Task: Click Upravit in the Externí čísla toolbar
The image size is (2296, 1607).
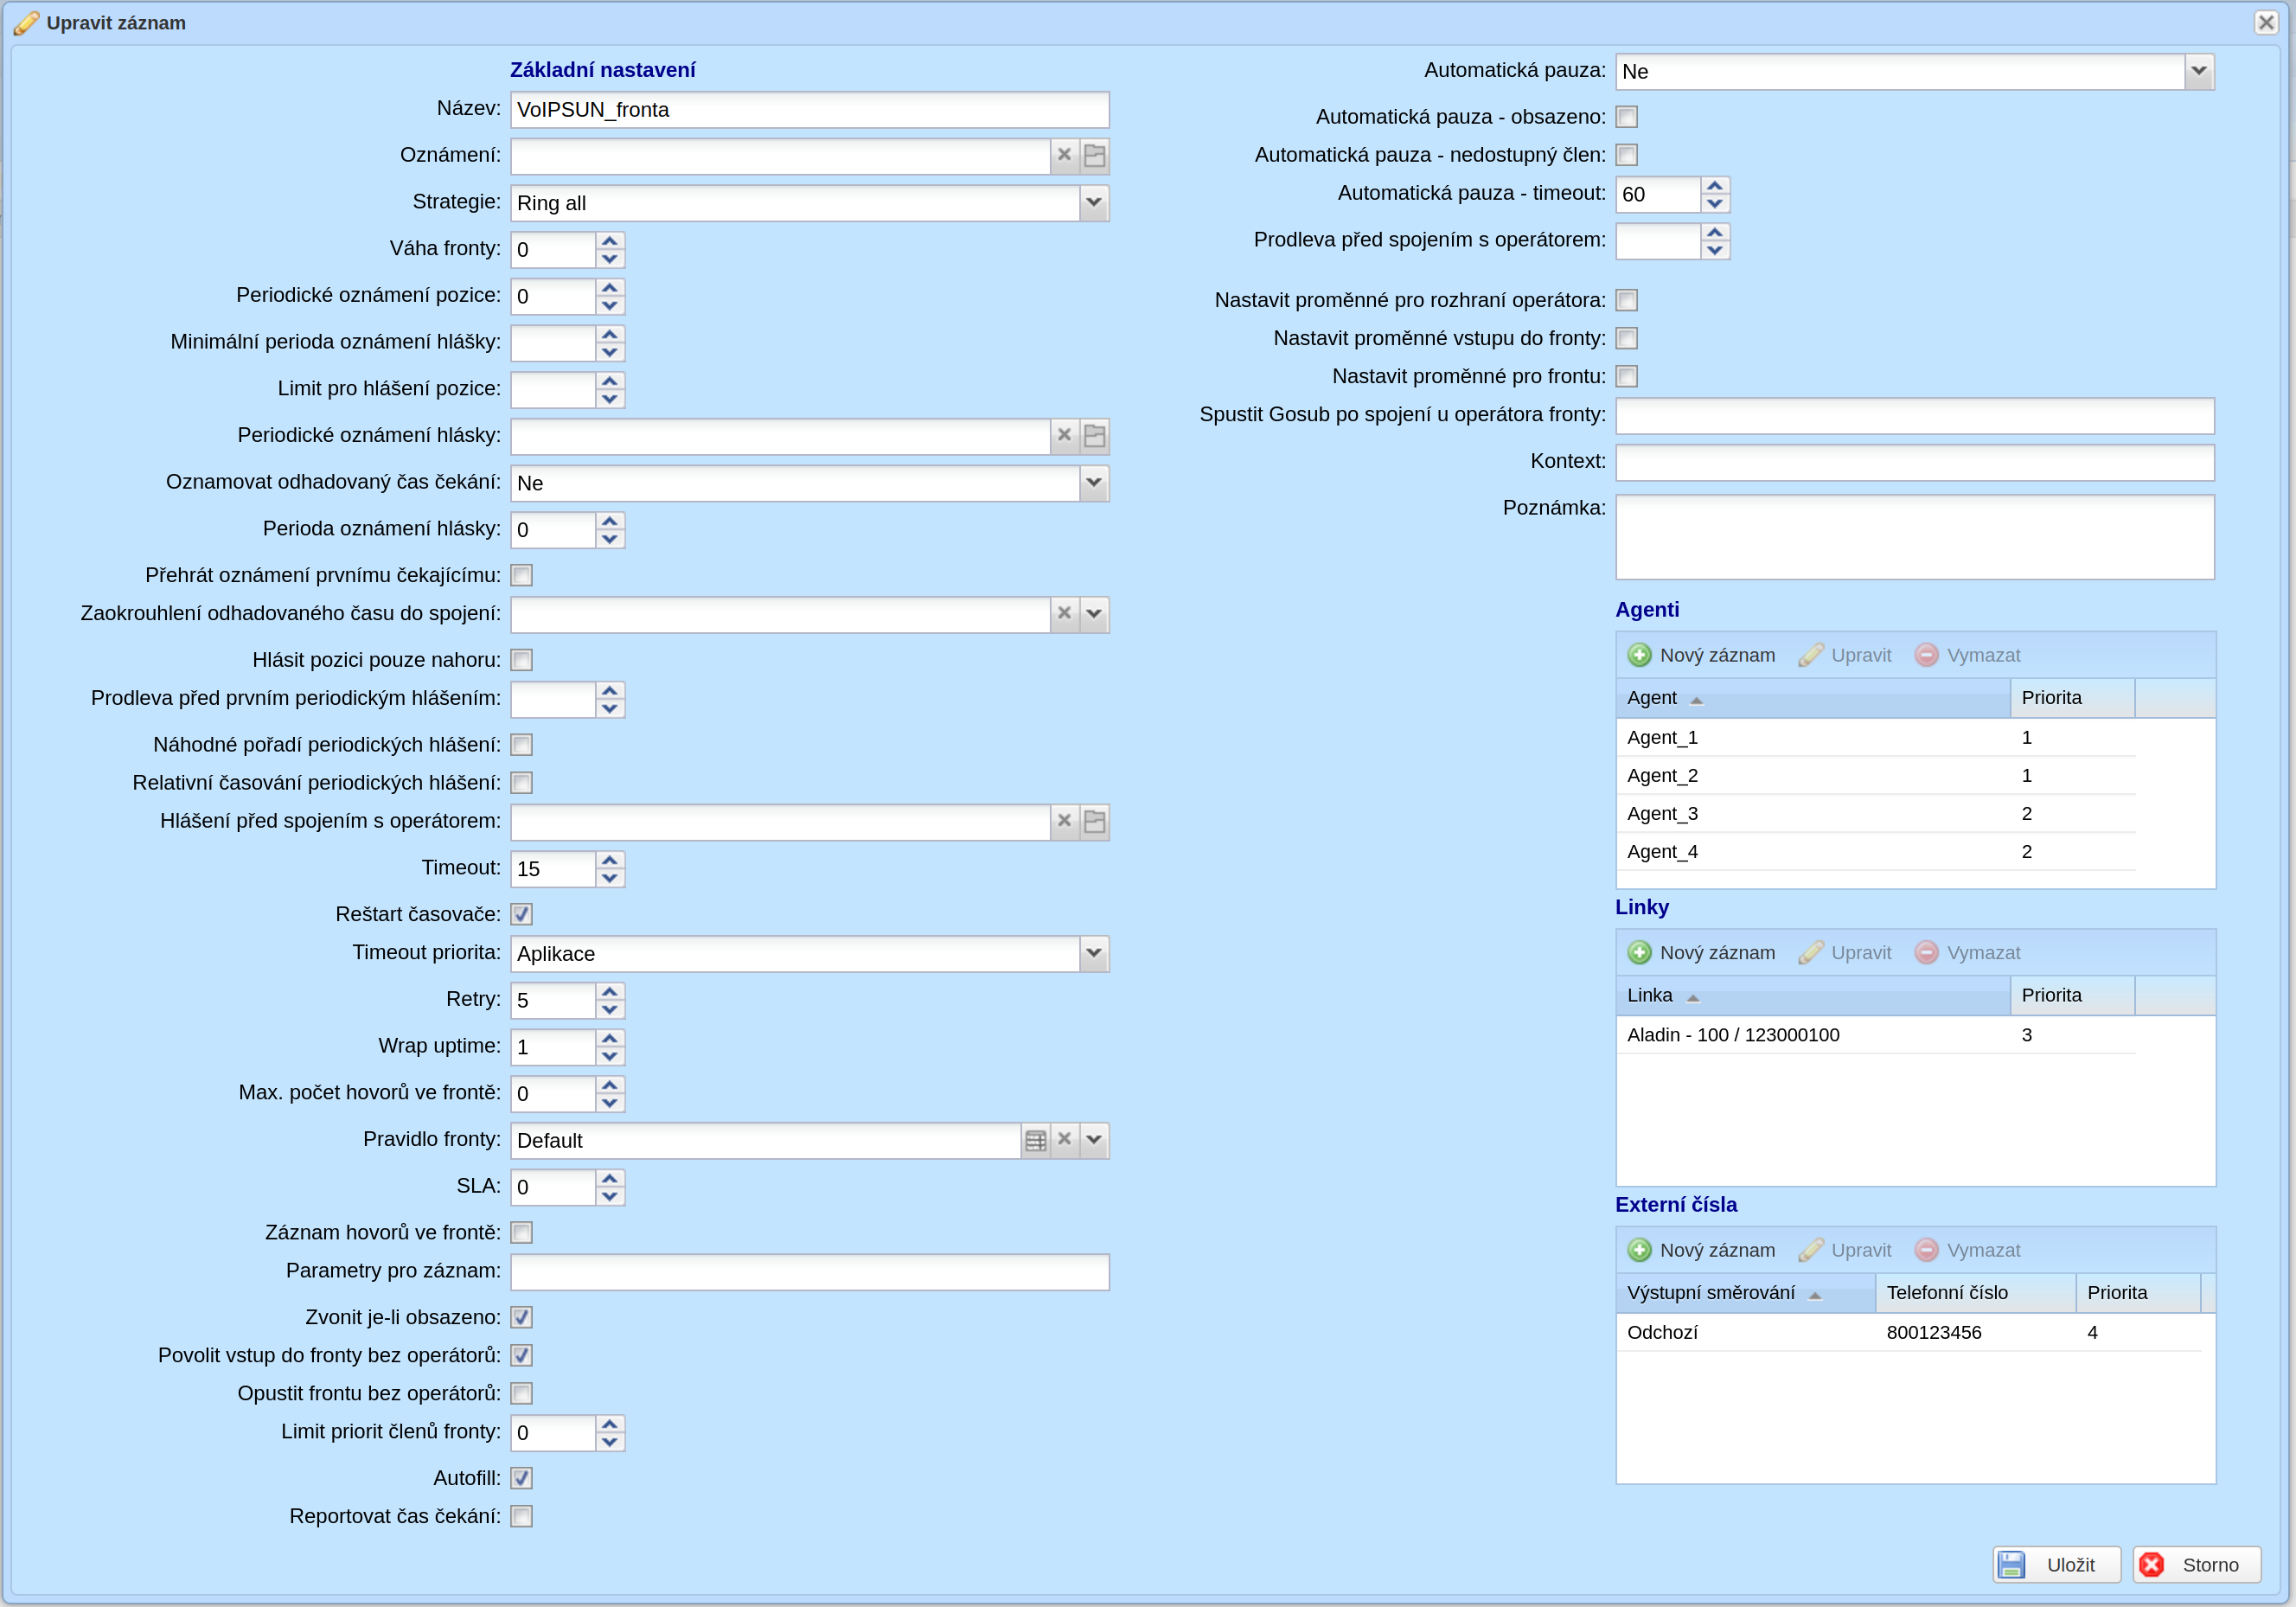Action: pyautogui.click(x=1845, y=1250)
